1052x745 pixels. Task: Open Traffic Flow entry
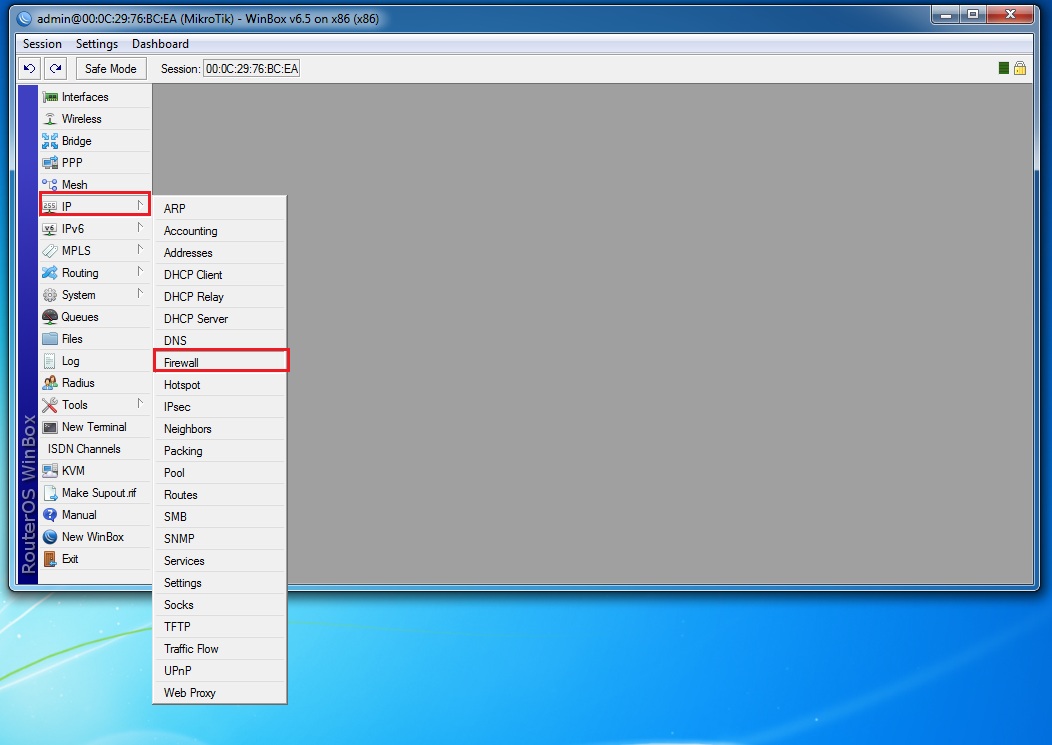point(220,649)
